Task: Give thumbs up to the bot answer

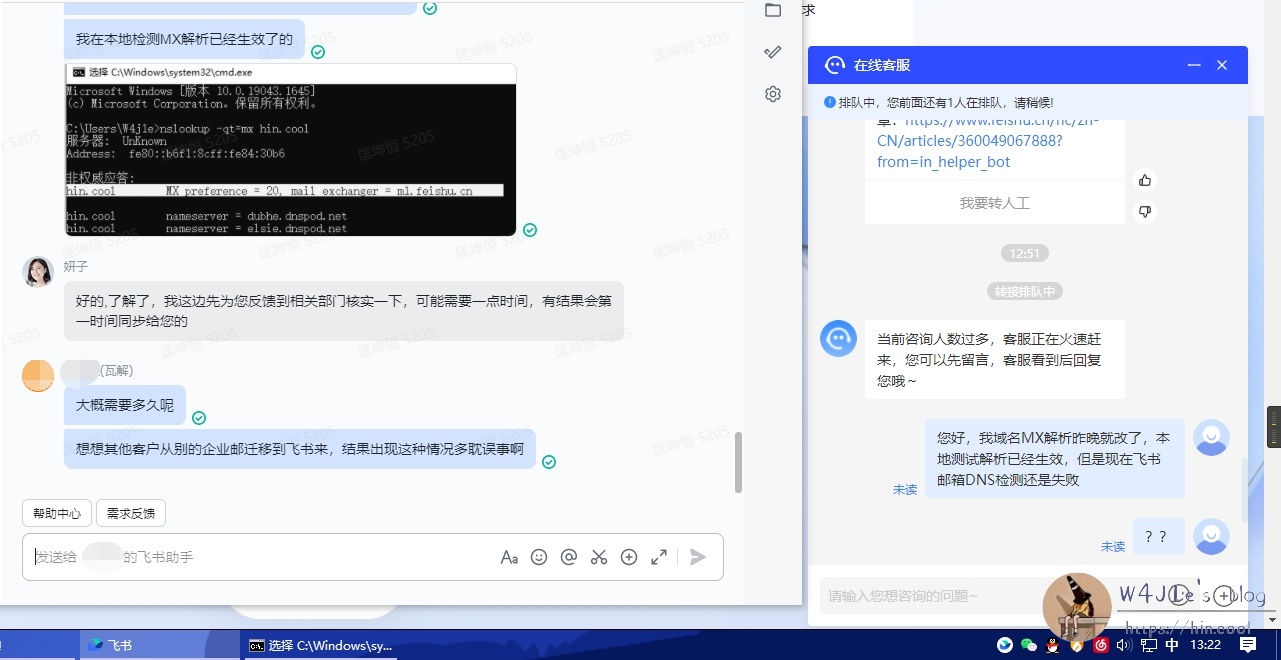Action: (1145, 180)
